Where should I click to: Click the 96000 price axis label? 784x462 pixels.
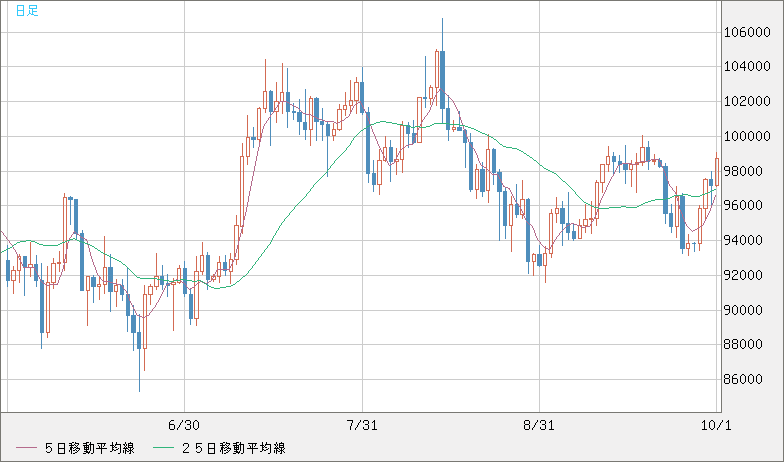[x=747, y=206]
